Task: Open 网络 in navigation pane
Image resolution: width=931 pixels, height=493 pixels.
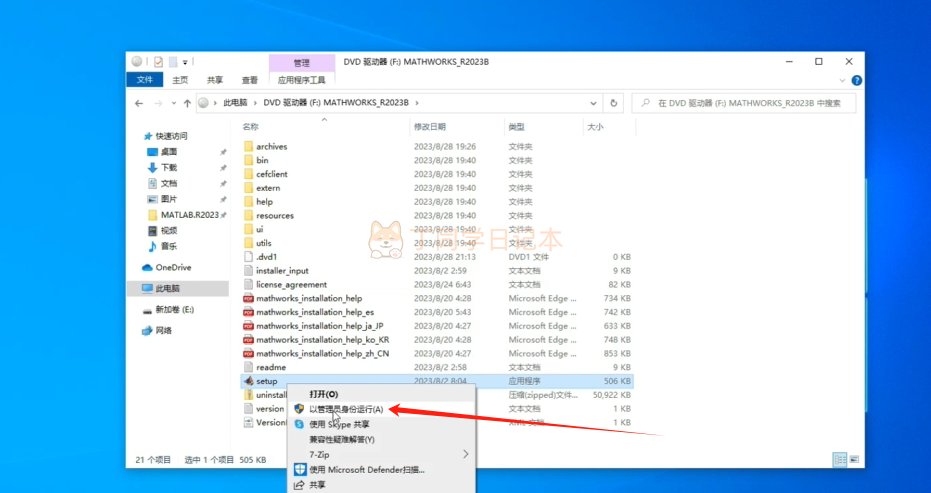Action: pos(163,331)
